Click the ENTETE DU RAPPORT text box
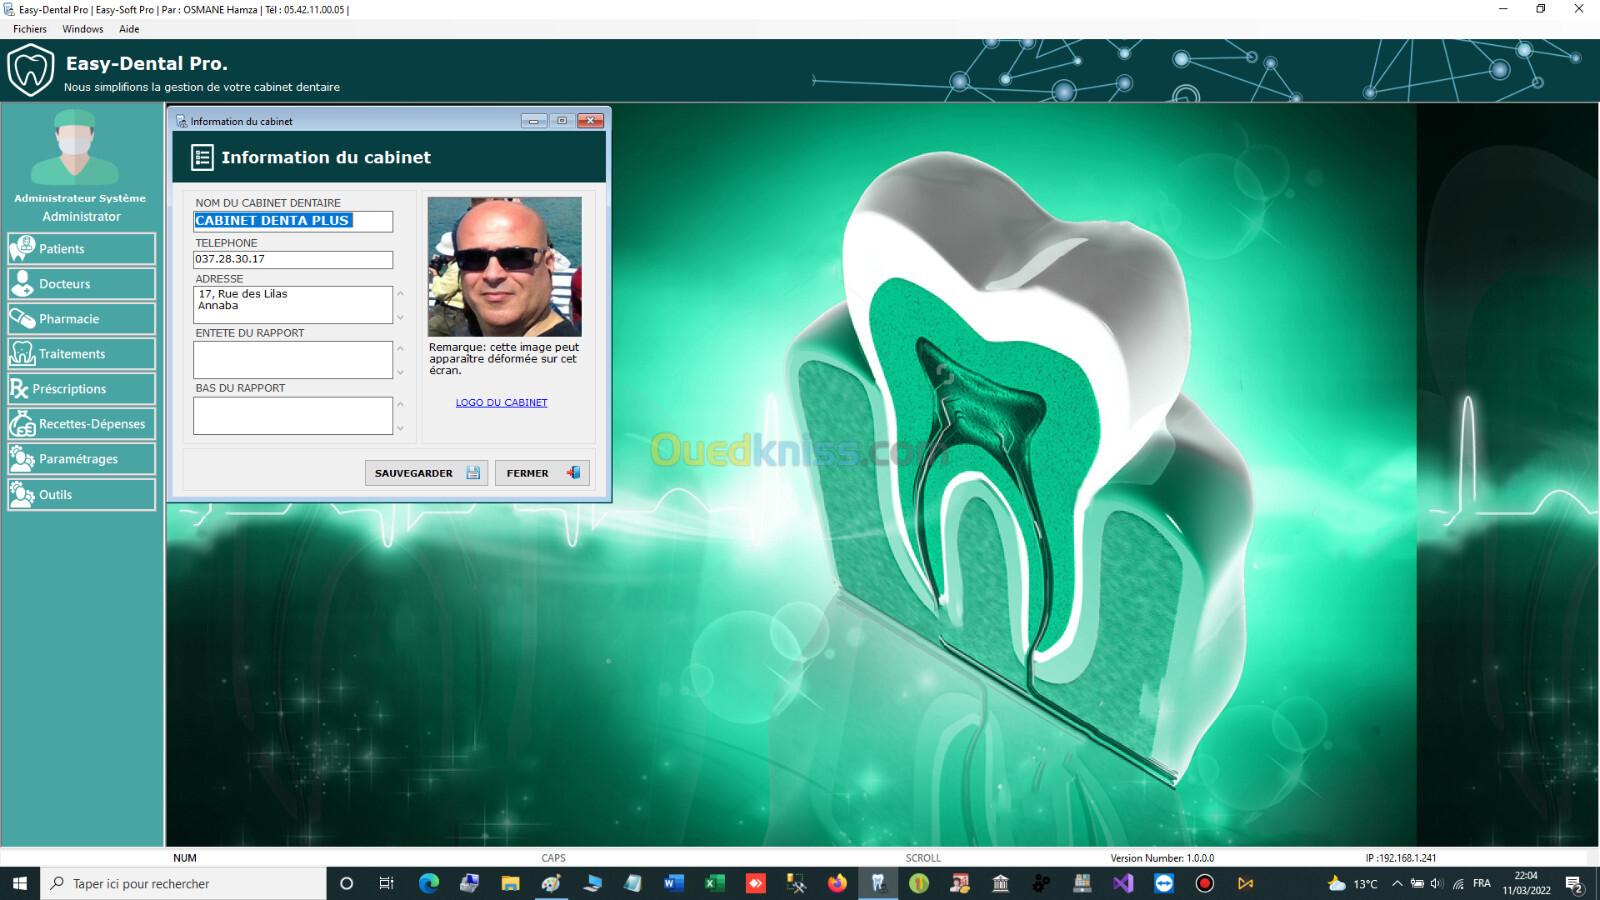The height and width of the screenshot is (900, 1600). [292, 360]
